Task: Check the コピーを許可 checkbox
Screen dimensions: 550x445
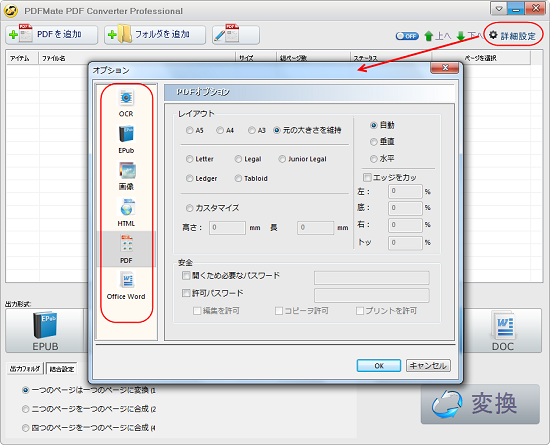Action: [x=279, y=311]
